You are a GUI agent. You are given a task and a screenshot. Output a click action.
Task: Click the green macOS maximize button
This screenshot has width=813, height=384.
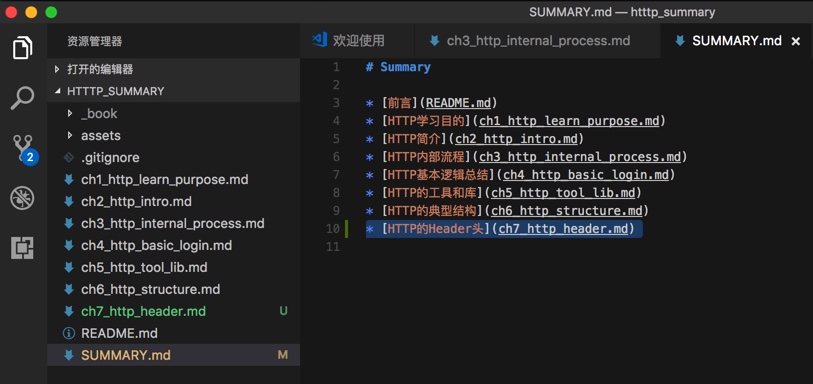tap(51, 12)
